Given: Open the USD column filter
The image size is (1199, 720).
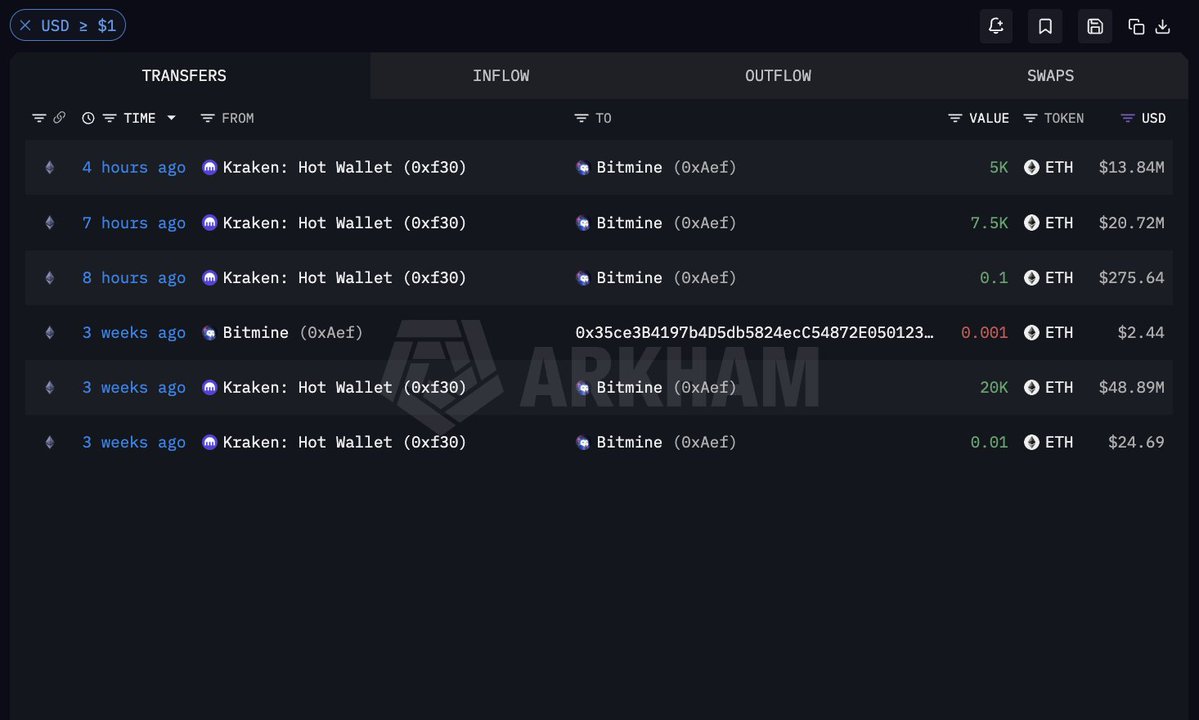Looking at the screenshot, I should (x=1127, y=118).
